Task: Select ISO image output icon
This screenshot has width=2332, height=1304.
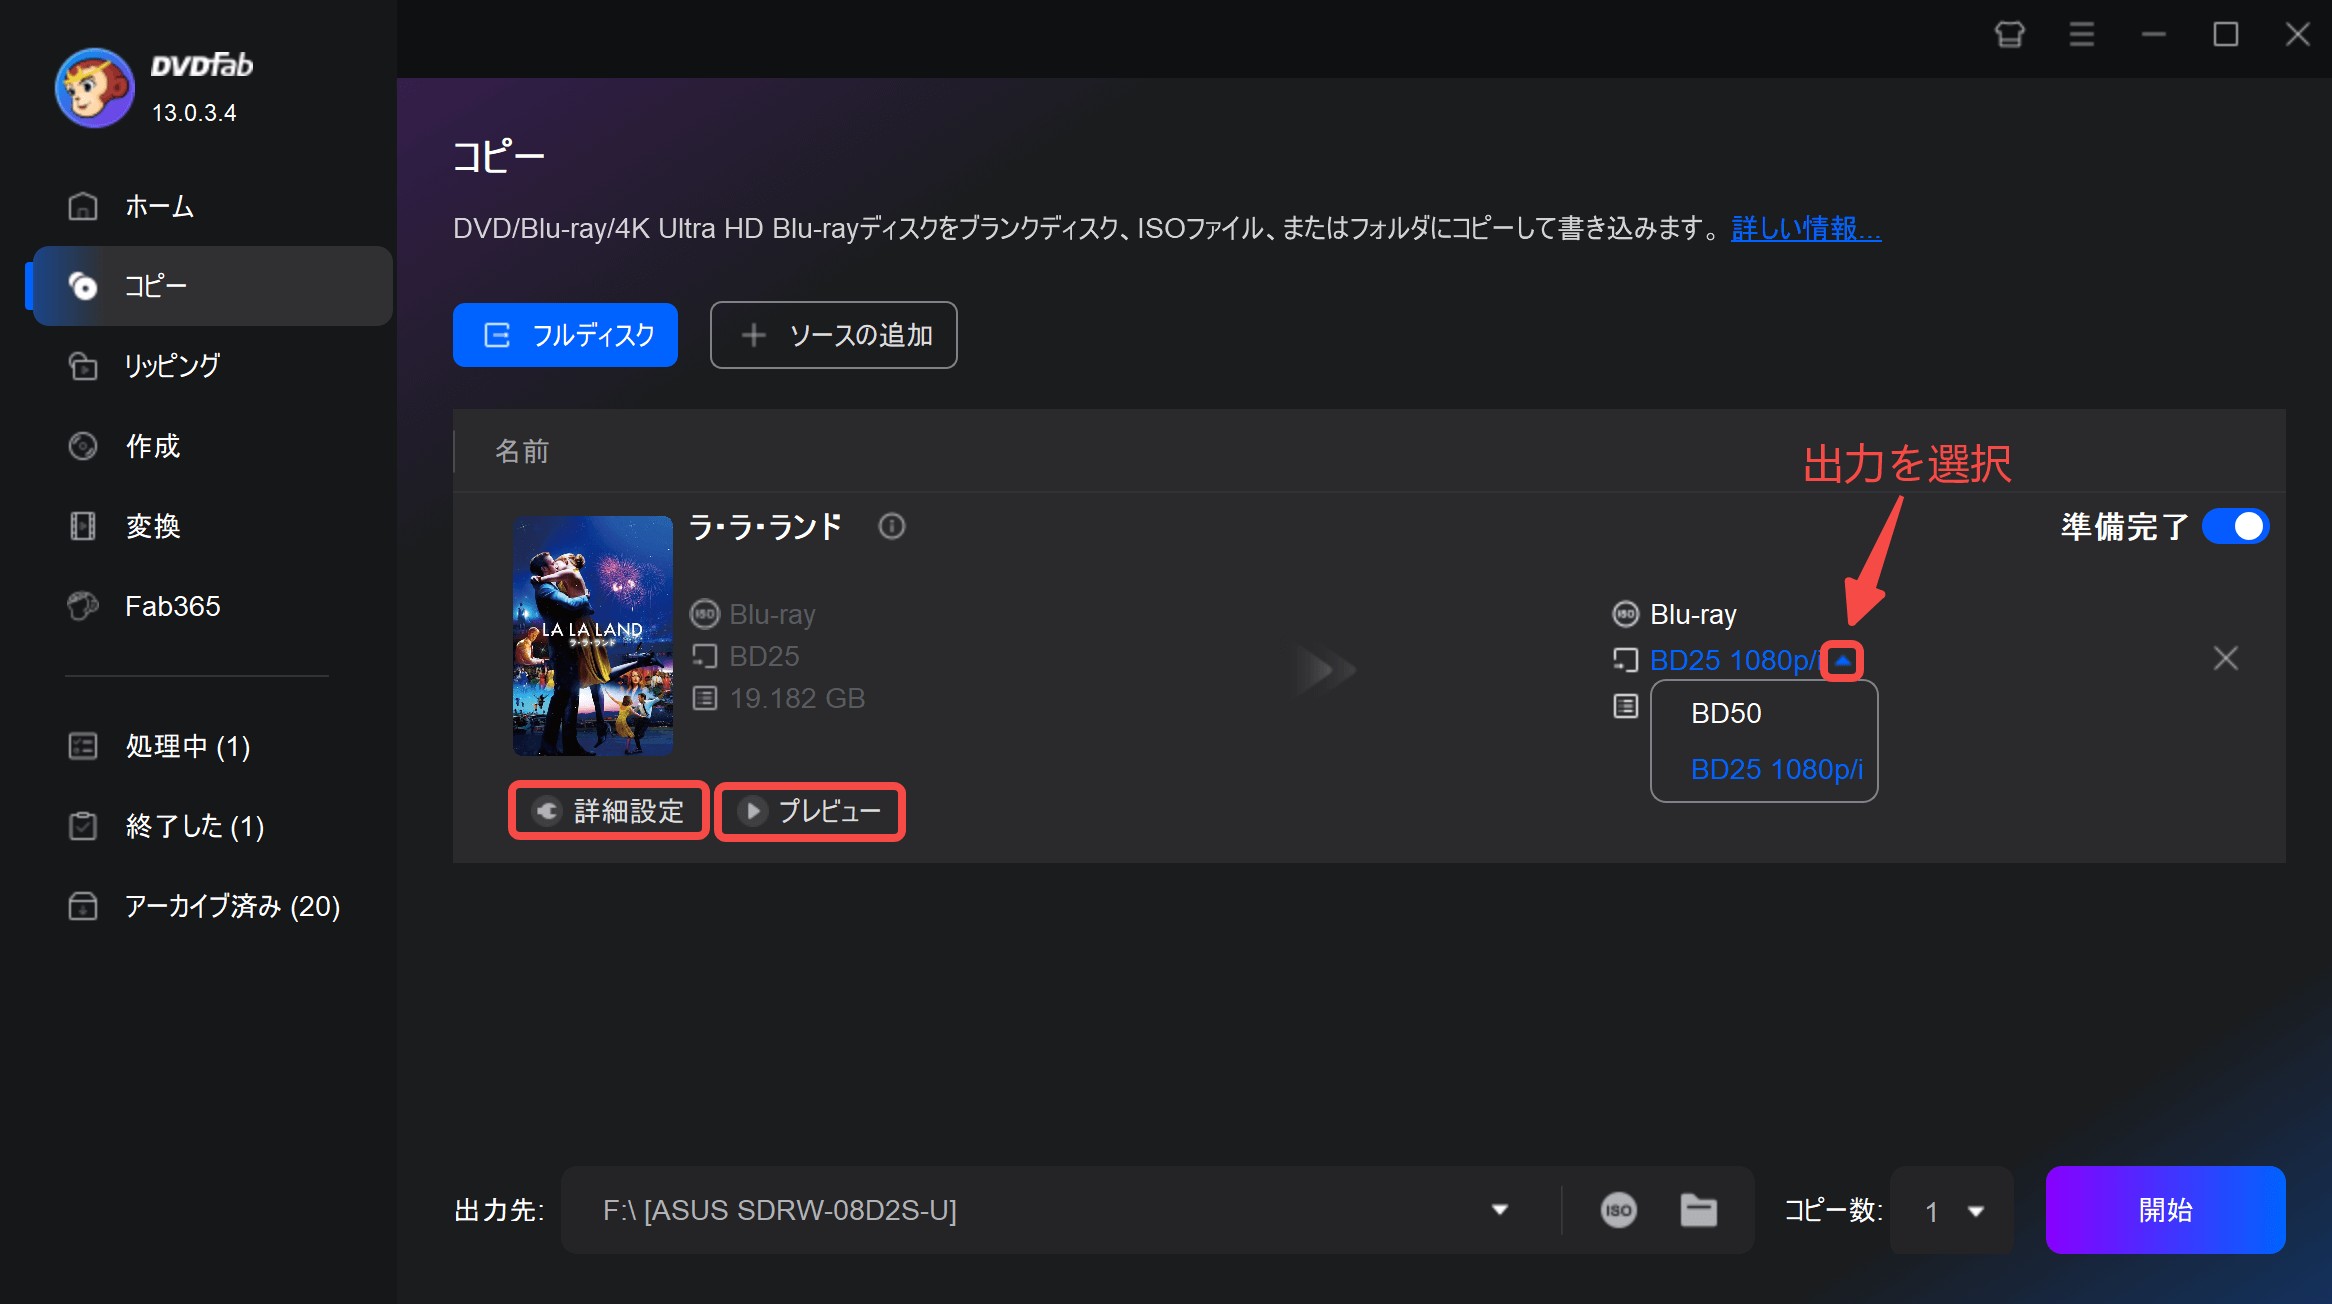Action: coord(1618,1210)
